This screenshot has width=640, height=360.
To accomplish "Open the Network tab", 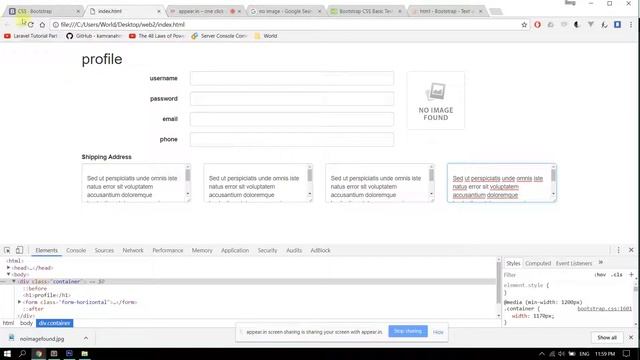I will point(133,250).
